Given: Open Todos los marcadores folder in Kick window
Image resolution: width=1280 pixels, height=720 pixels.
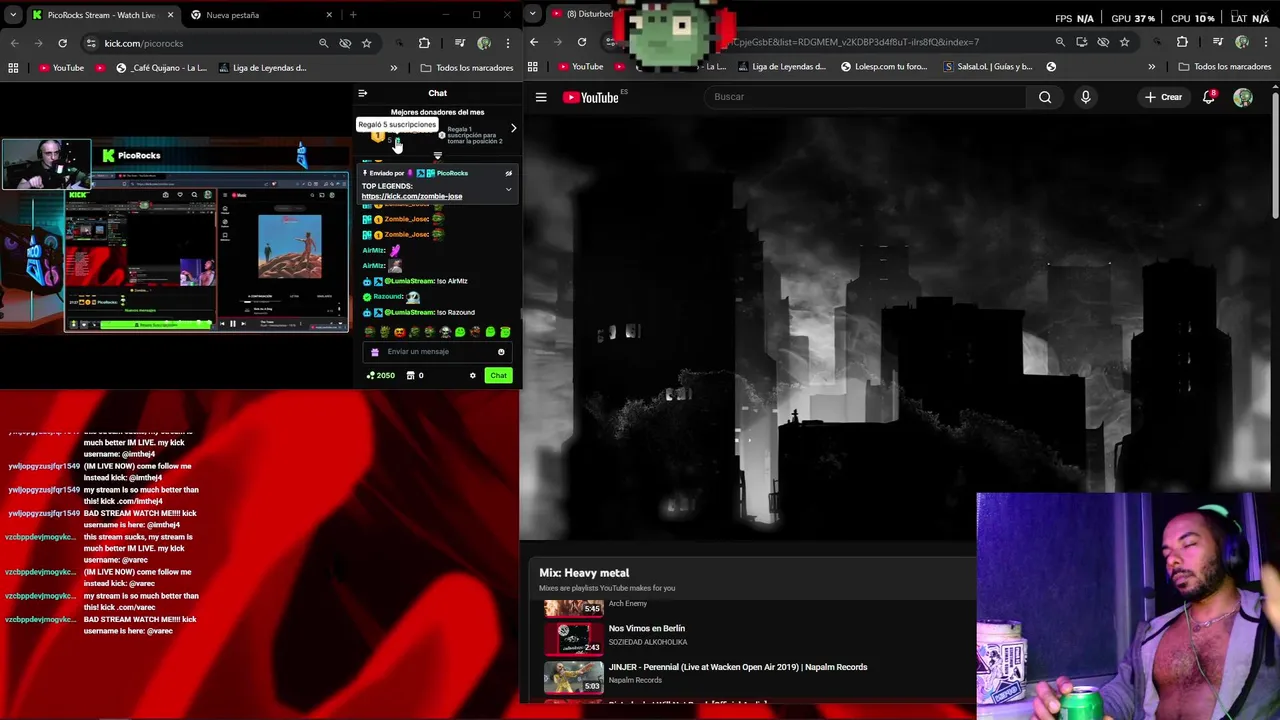Looking at the screenshot, I should pyautogui.click(x=467, y=68).
